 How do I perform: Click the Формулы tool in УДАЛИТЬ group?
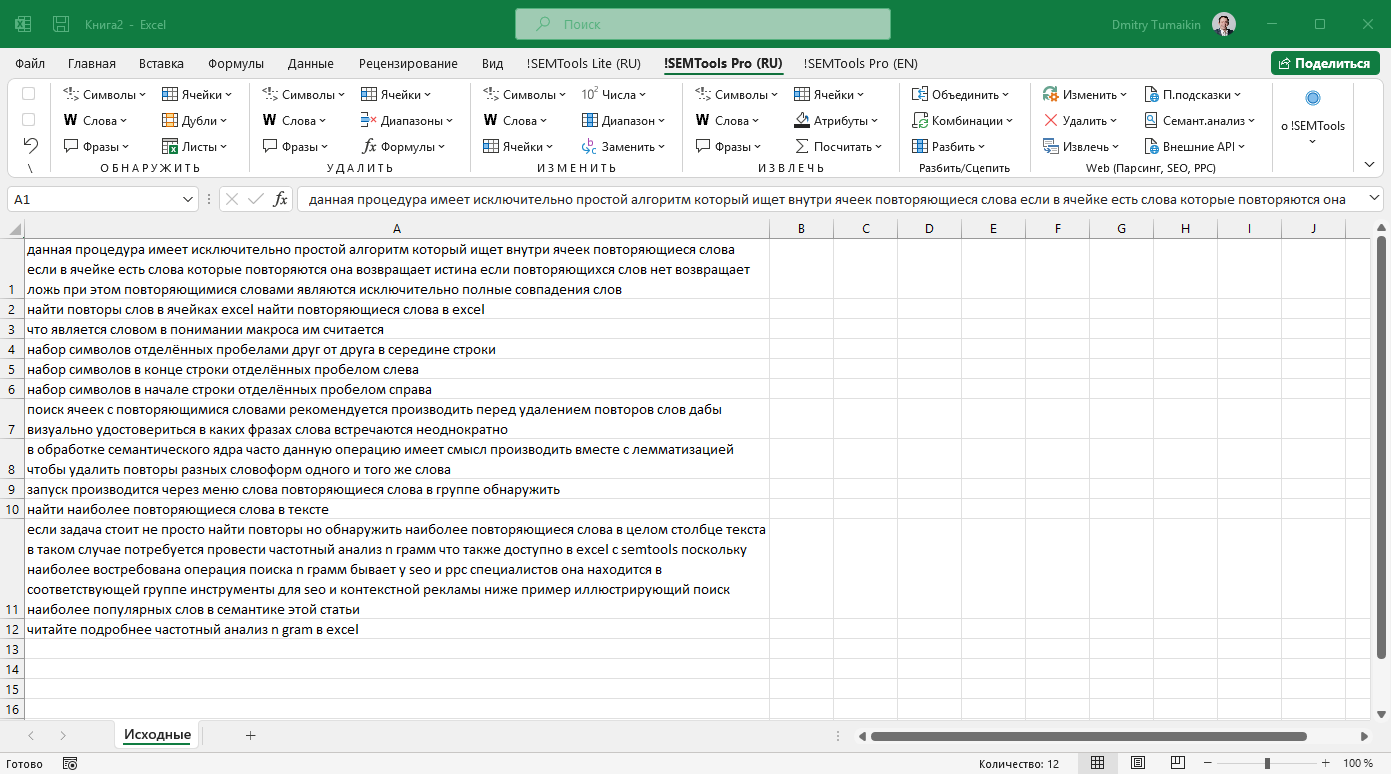pos(403,147)
